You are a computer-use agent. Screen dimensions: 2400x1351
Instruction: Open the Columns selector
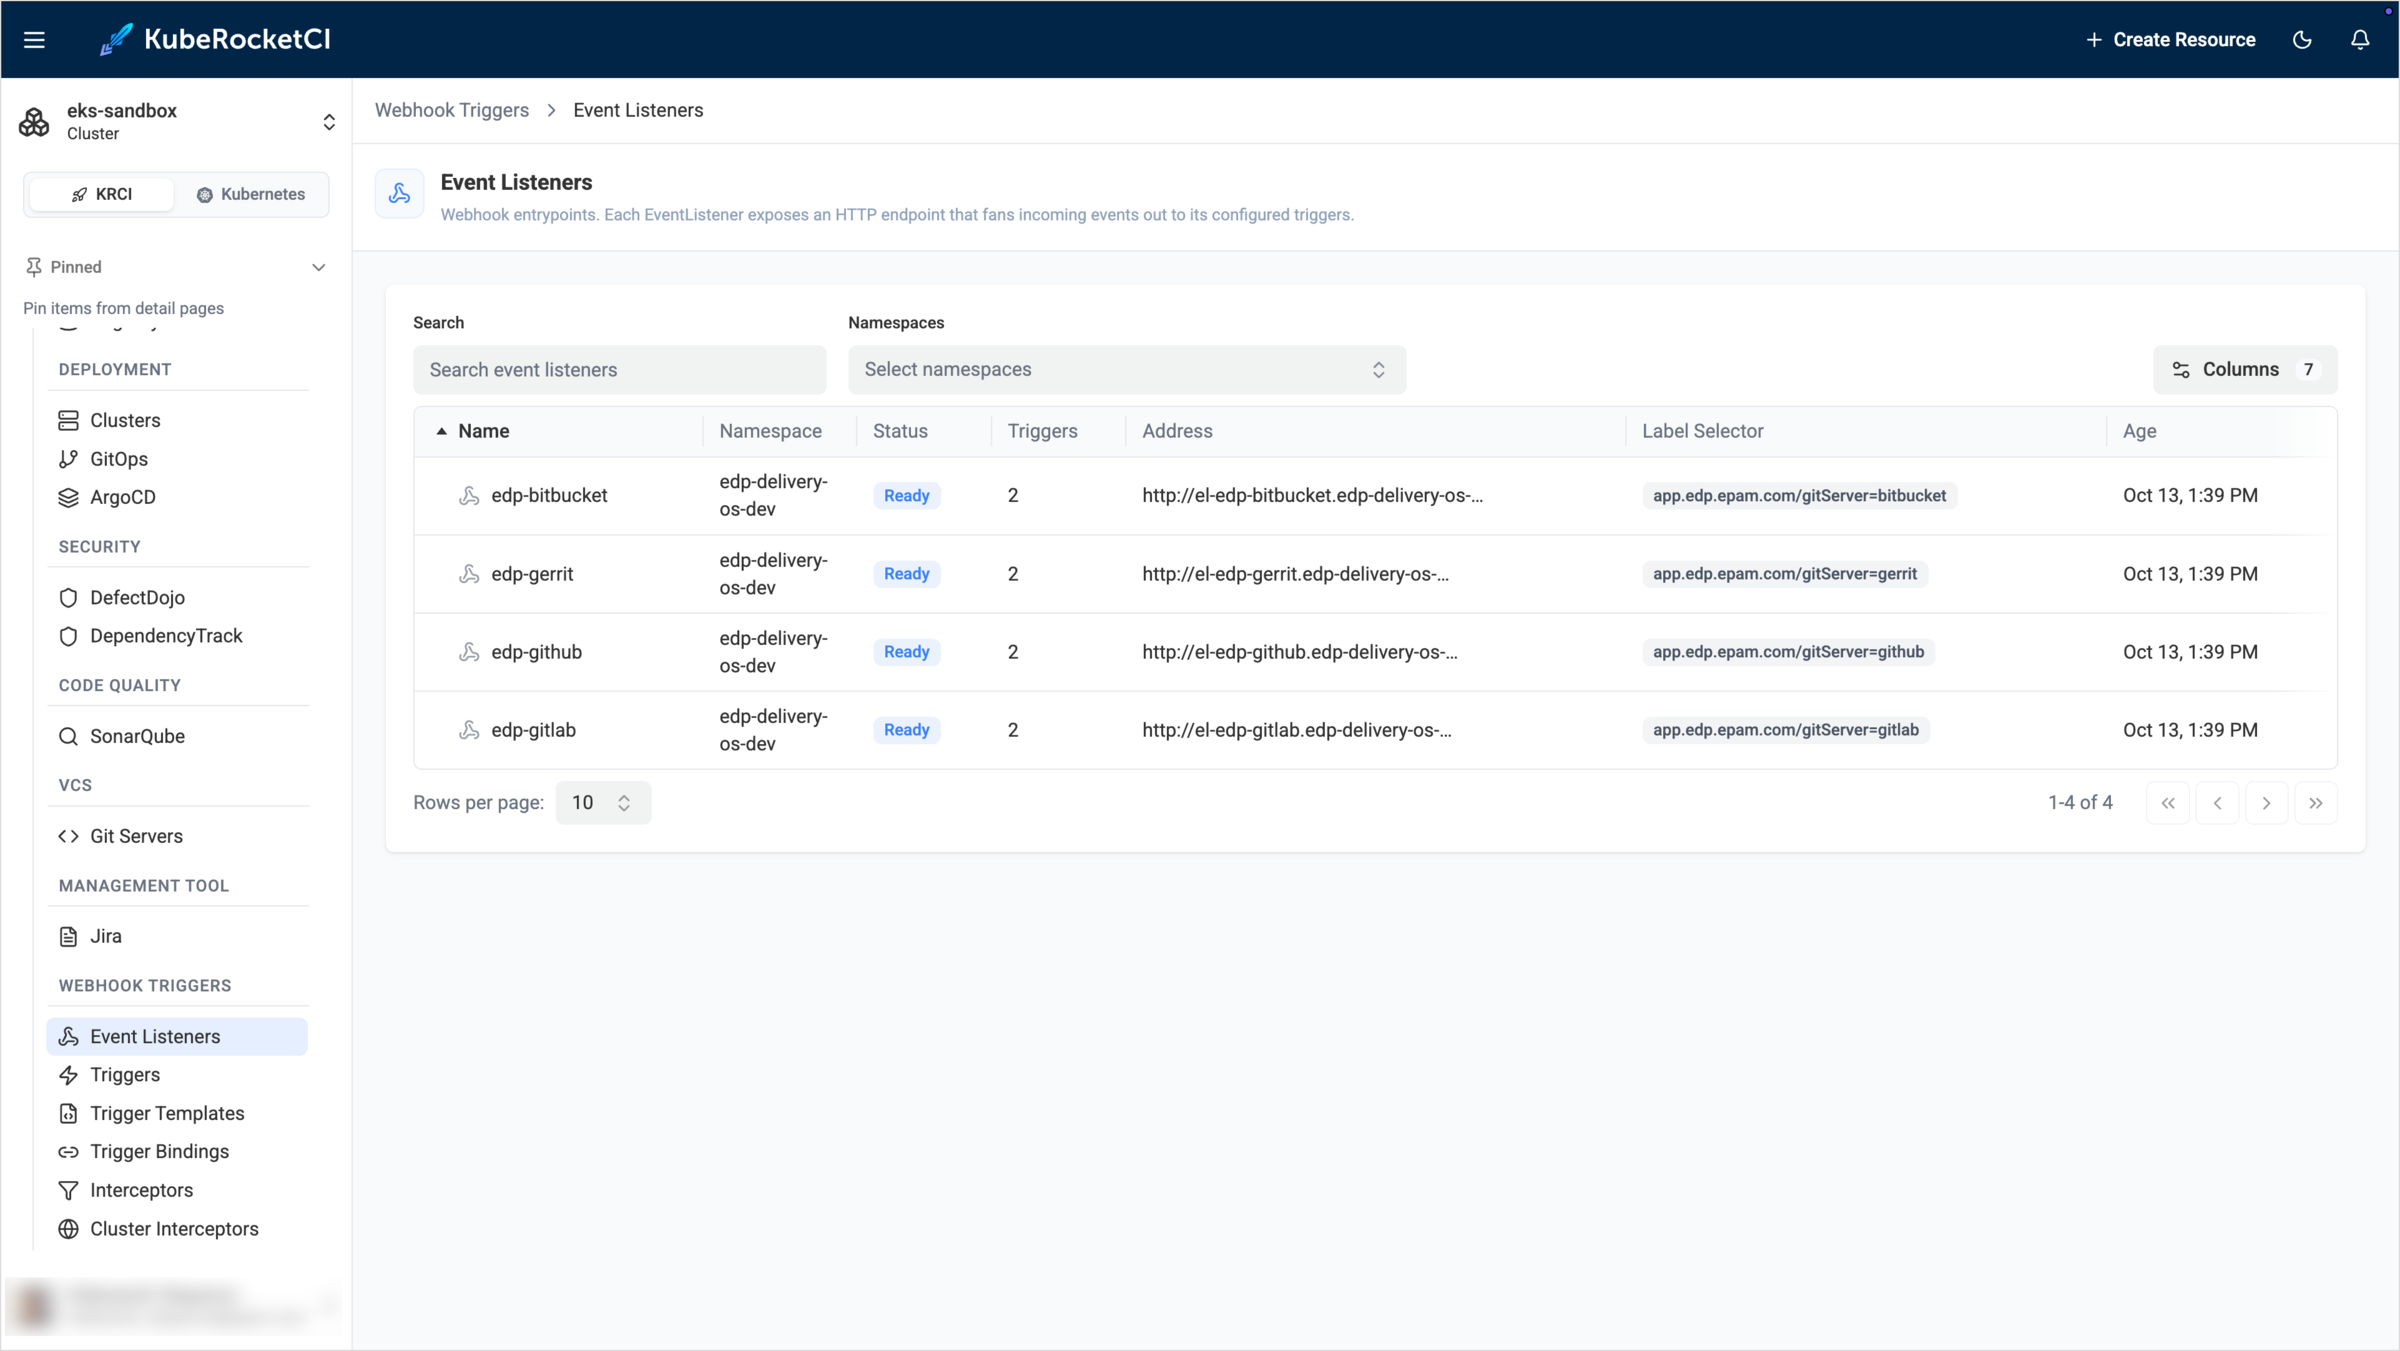coord(2244,370)
